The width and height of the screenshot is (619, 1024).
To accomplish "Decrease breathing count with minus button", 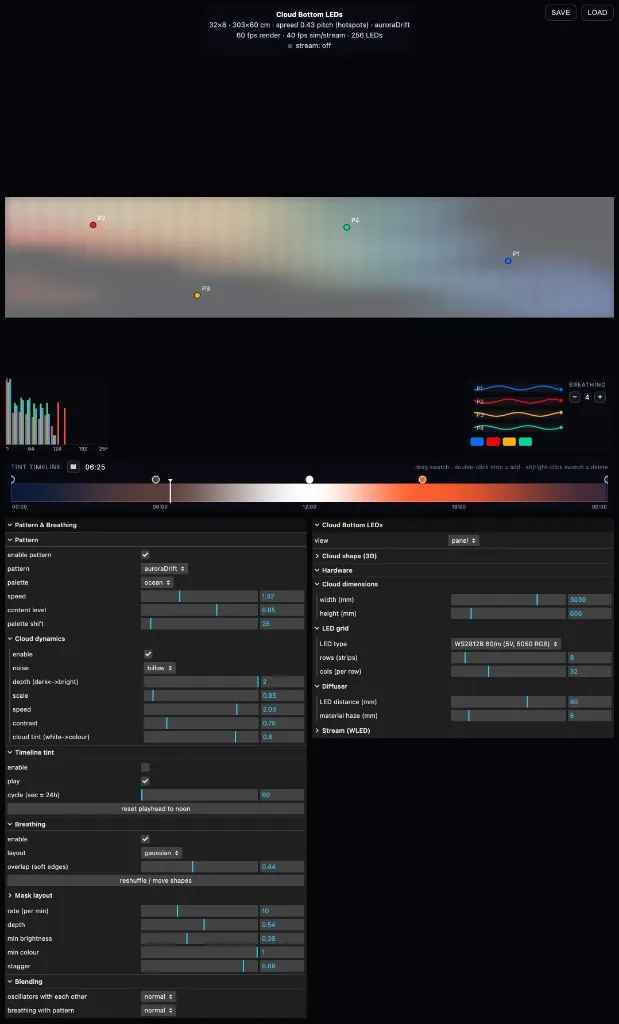I will point(575,397).
